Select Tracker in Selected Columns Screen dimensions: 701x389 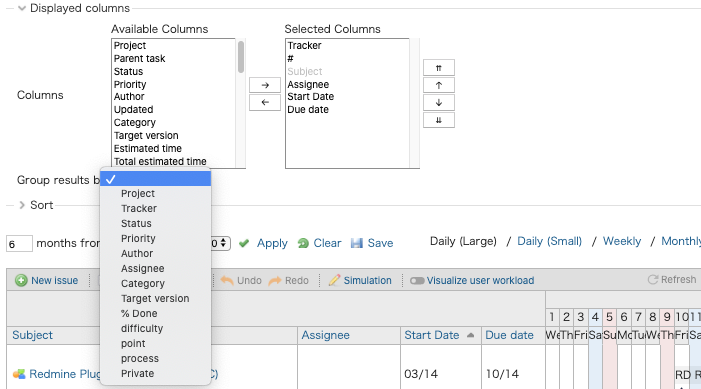coord(304,46)
